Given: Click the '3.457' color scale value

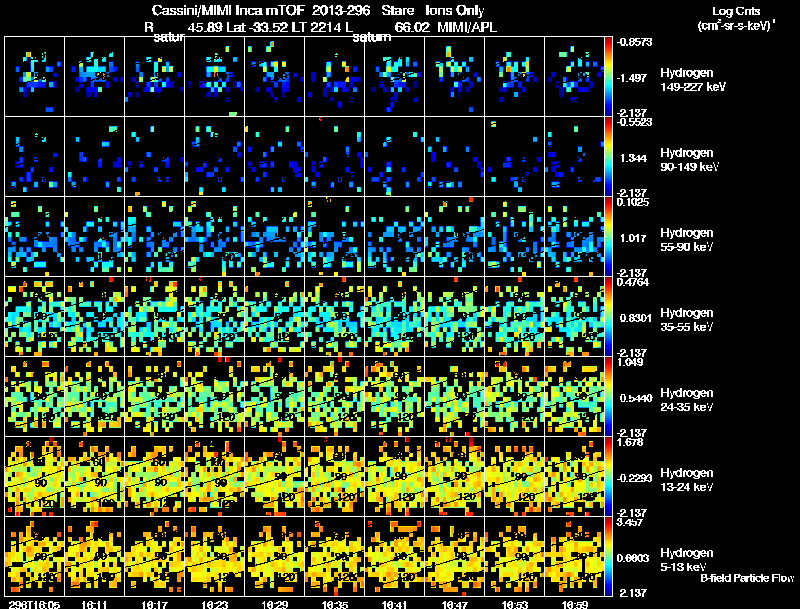Looking at the screenshot, I should coord(630,522).
